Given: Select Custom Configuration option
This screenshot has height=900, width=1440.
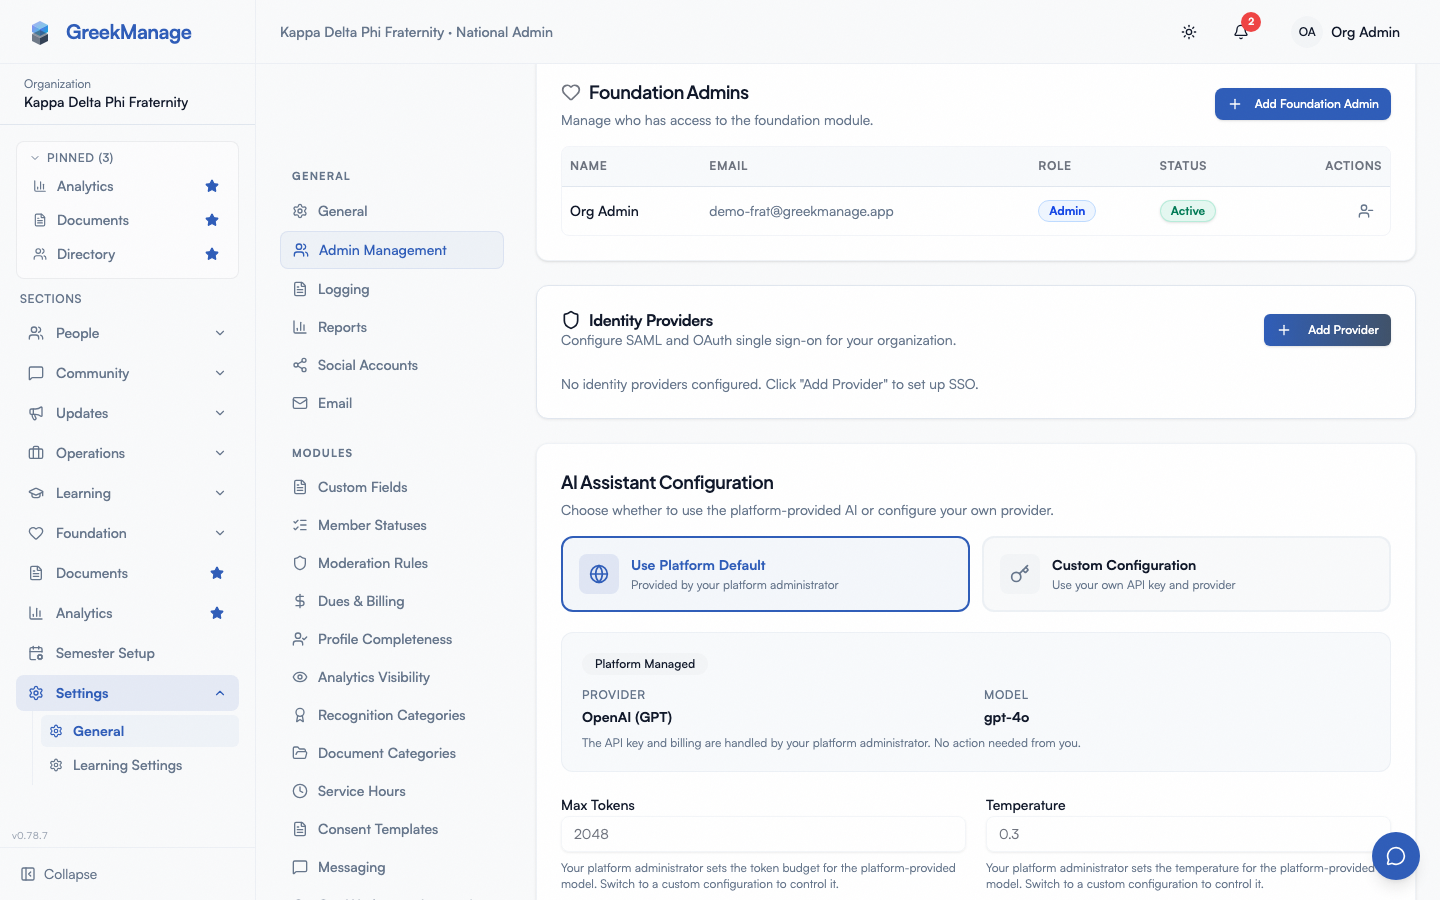Looking at the screenshot, I should [x=1186, y=574].
